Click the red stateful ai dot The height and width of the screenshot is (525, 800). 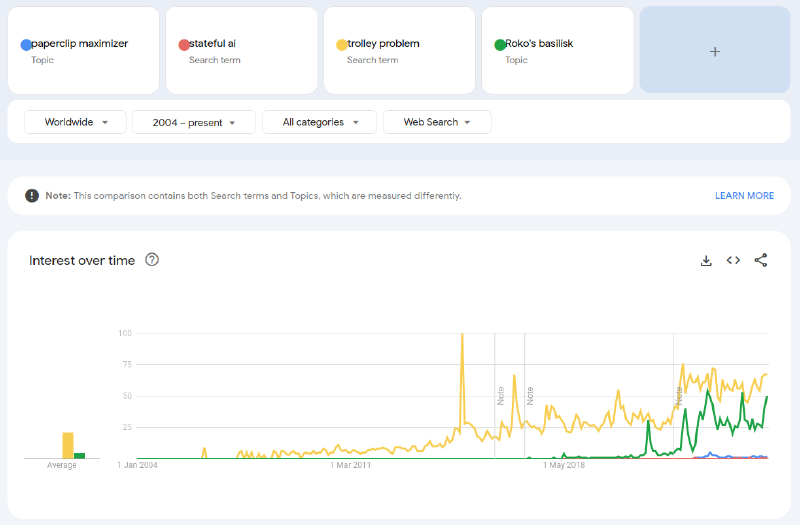tap(184, 45)
